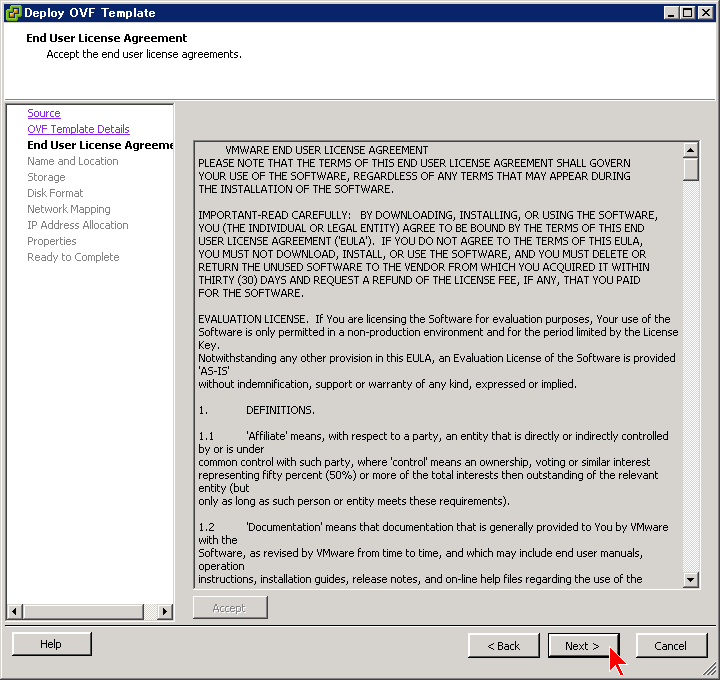720x680 pixels.
Task: Click EULA scrollbar down arrow
Action: click(691, 579)
